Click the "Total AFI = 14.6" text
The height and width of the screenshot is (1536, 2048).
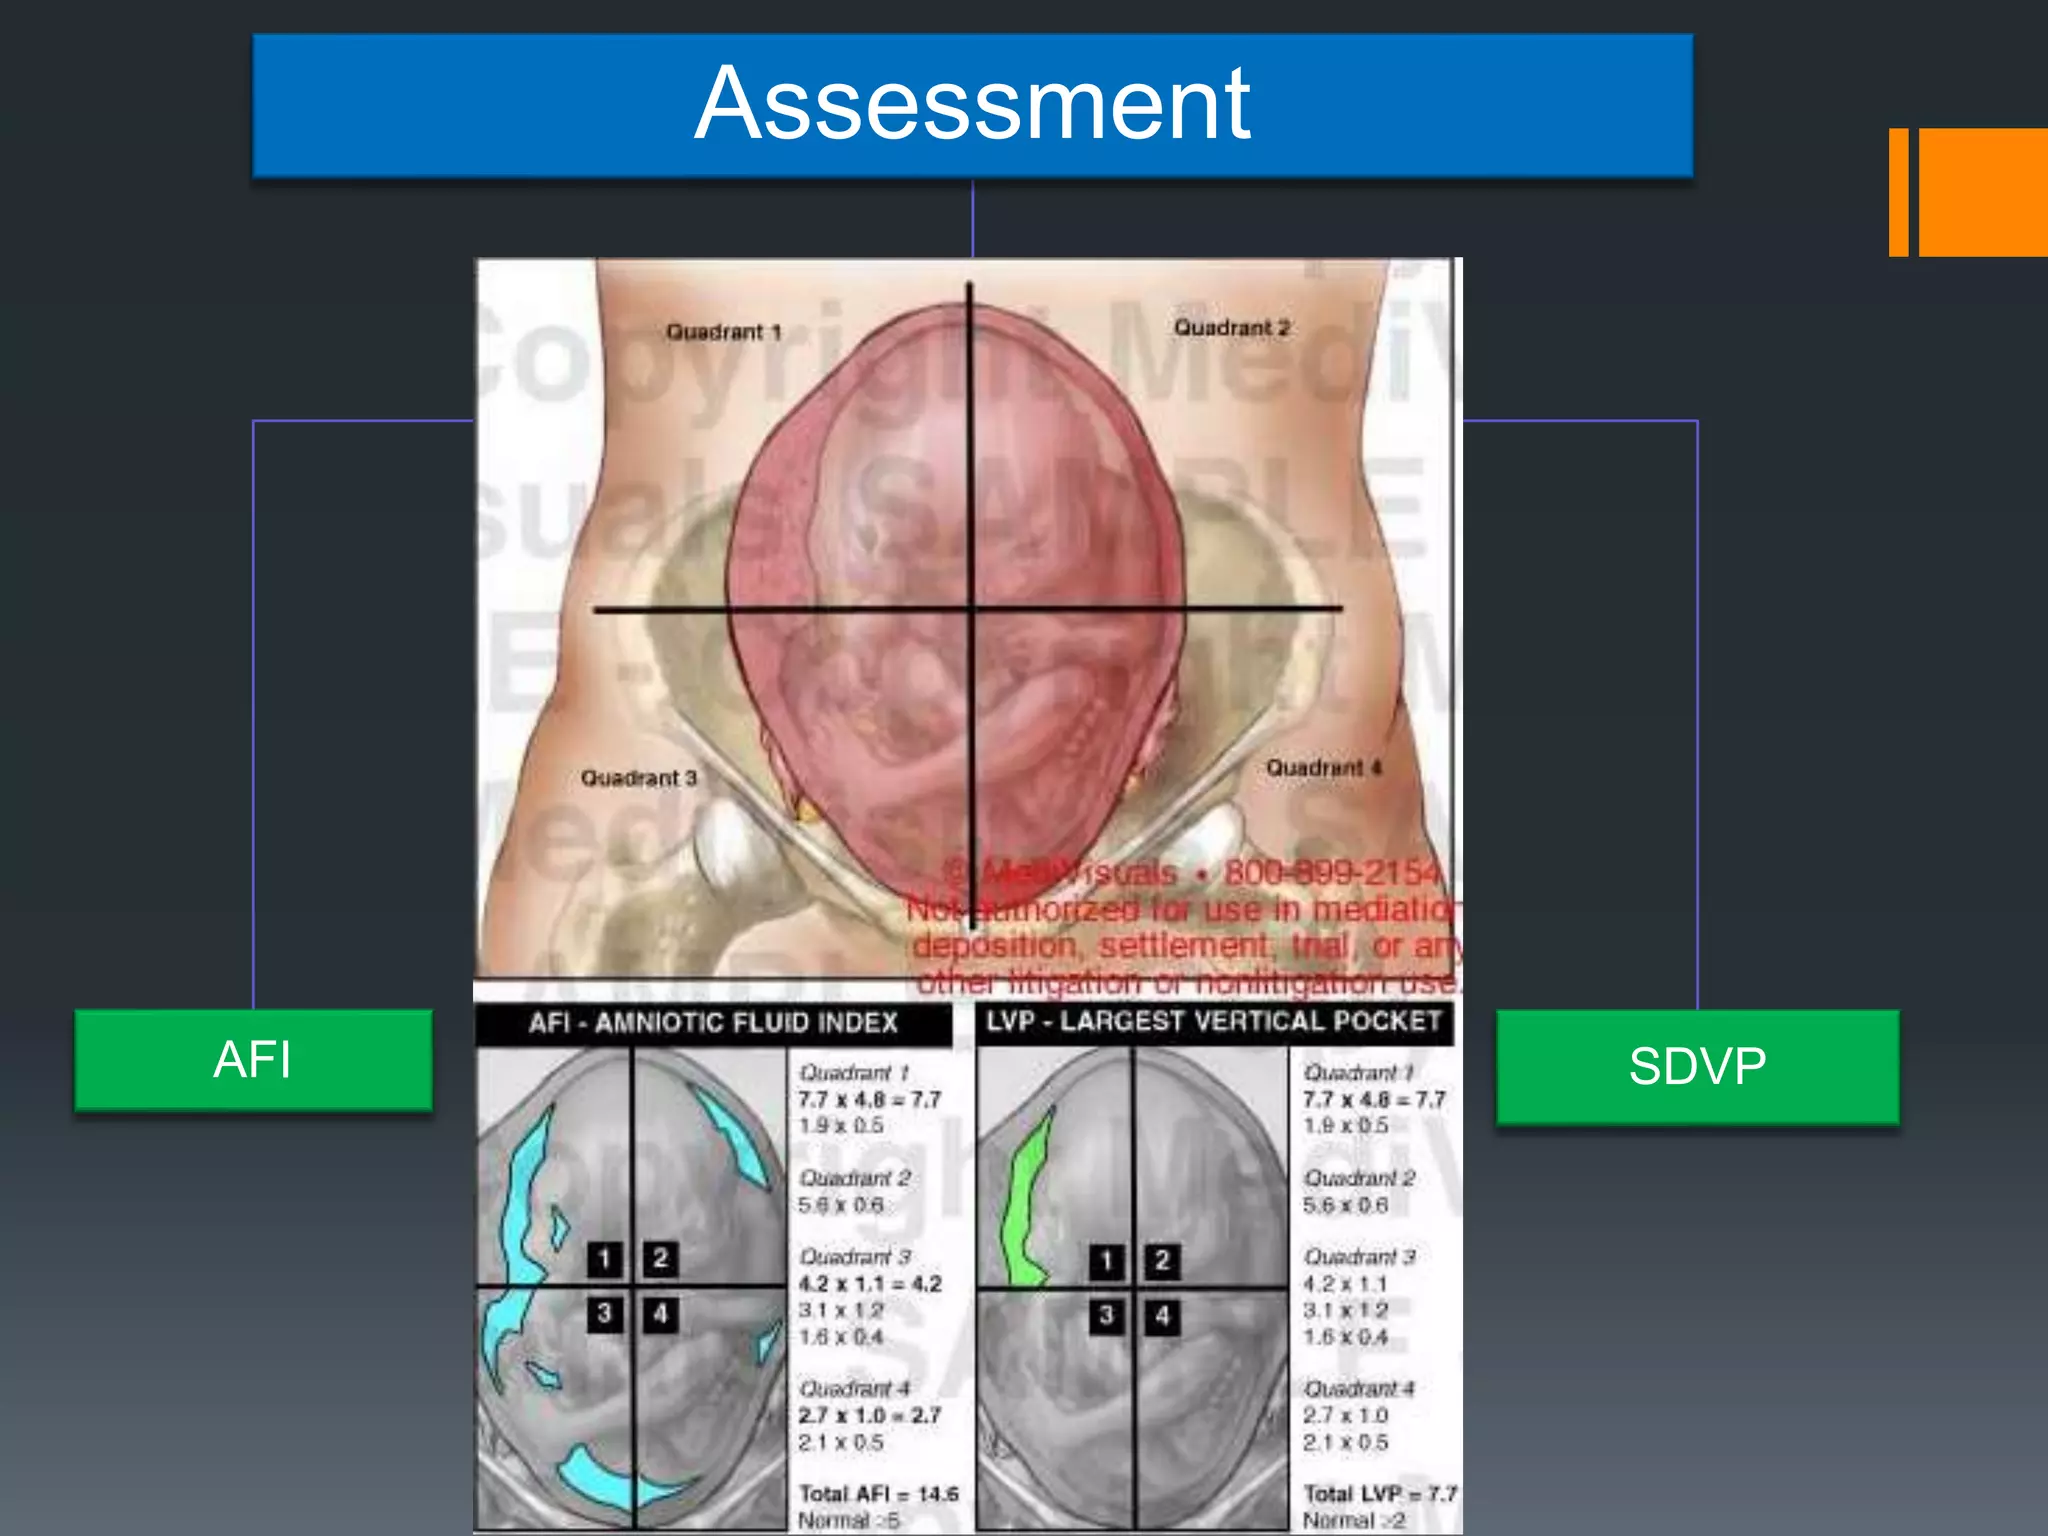click(x=878, y=1494)
